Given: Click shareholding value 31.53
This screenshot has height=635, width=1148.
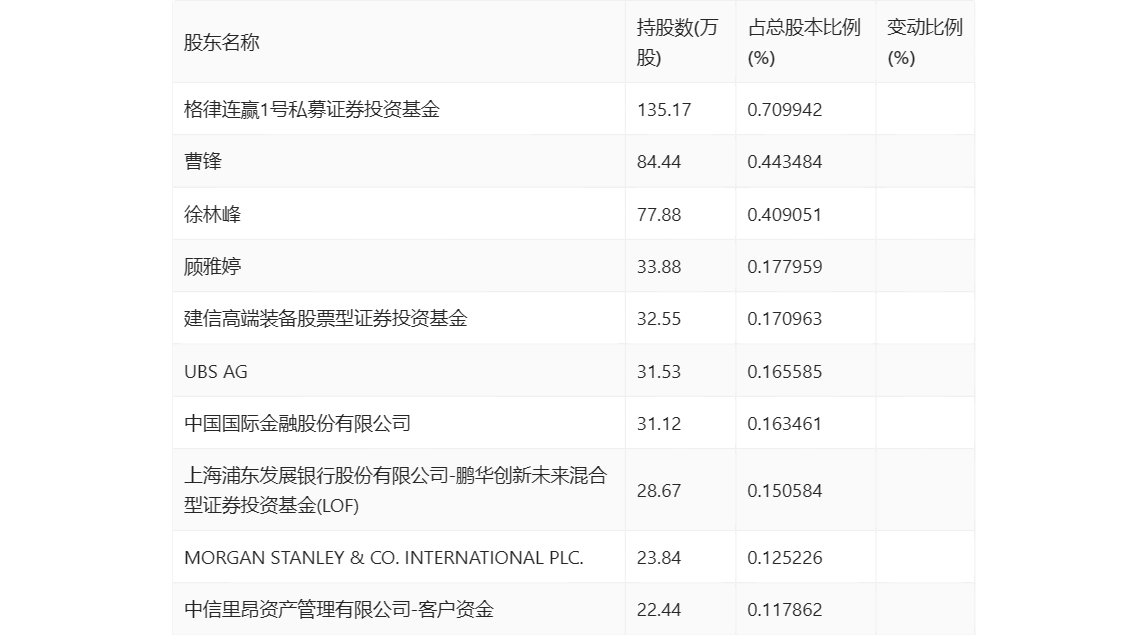Looking at the screenshot, I should [659, 371].
